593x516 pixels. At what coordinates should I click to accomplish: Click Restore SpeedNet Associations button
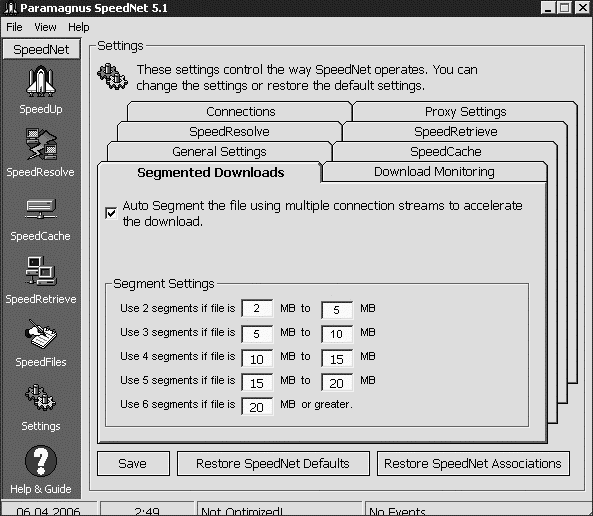473,463
